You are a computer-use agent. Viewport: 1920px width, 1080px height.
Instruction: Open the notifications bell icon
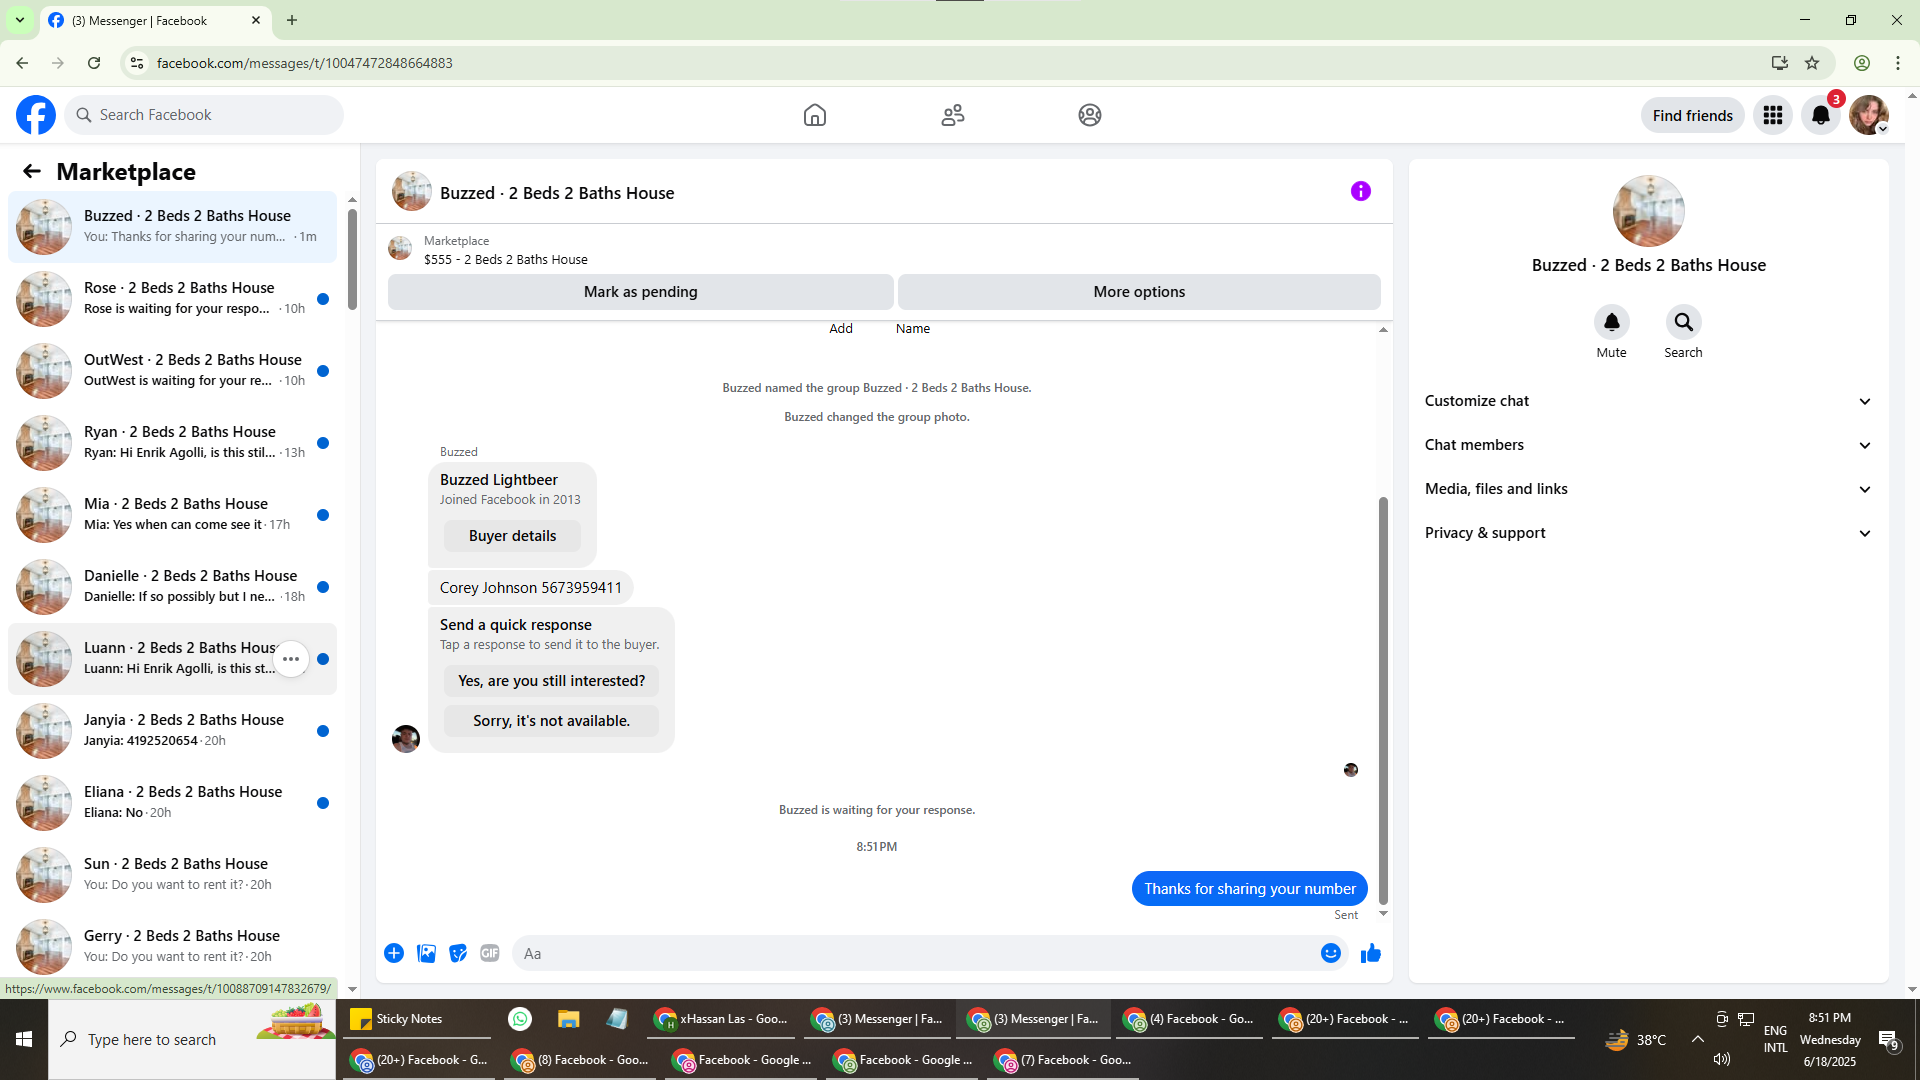click(1821, 115)
